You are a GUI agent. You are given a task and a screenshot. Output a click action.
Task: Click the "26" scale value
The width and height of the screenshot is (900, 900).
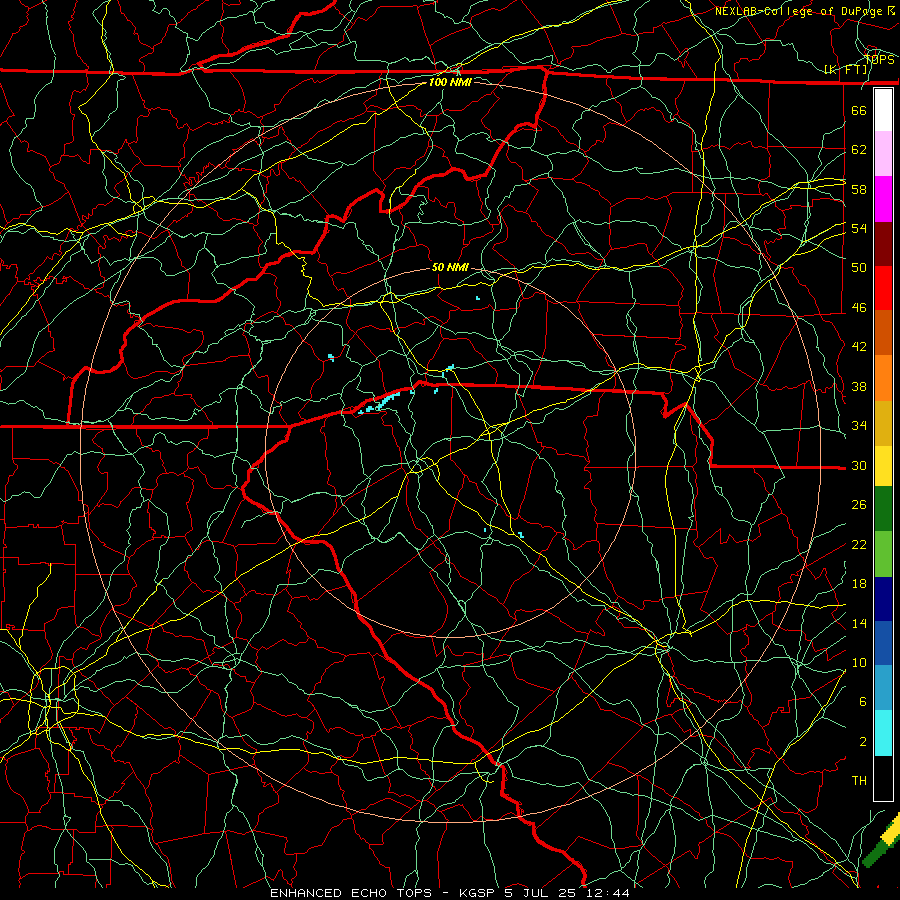pos(859,505)
